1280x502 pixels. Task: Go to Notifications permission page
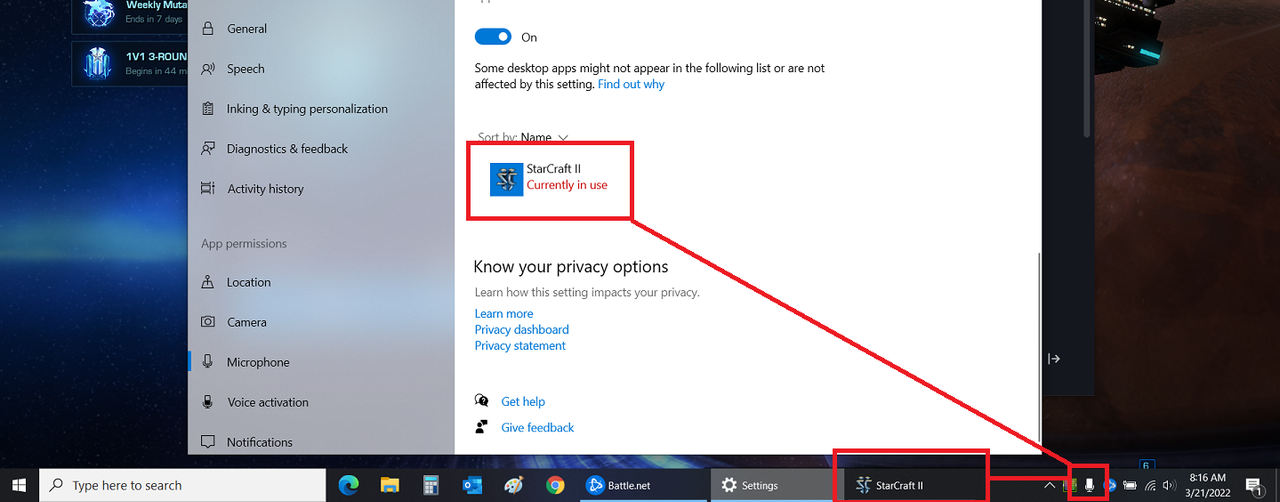click(x=259, y=442)
